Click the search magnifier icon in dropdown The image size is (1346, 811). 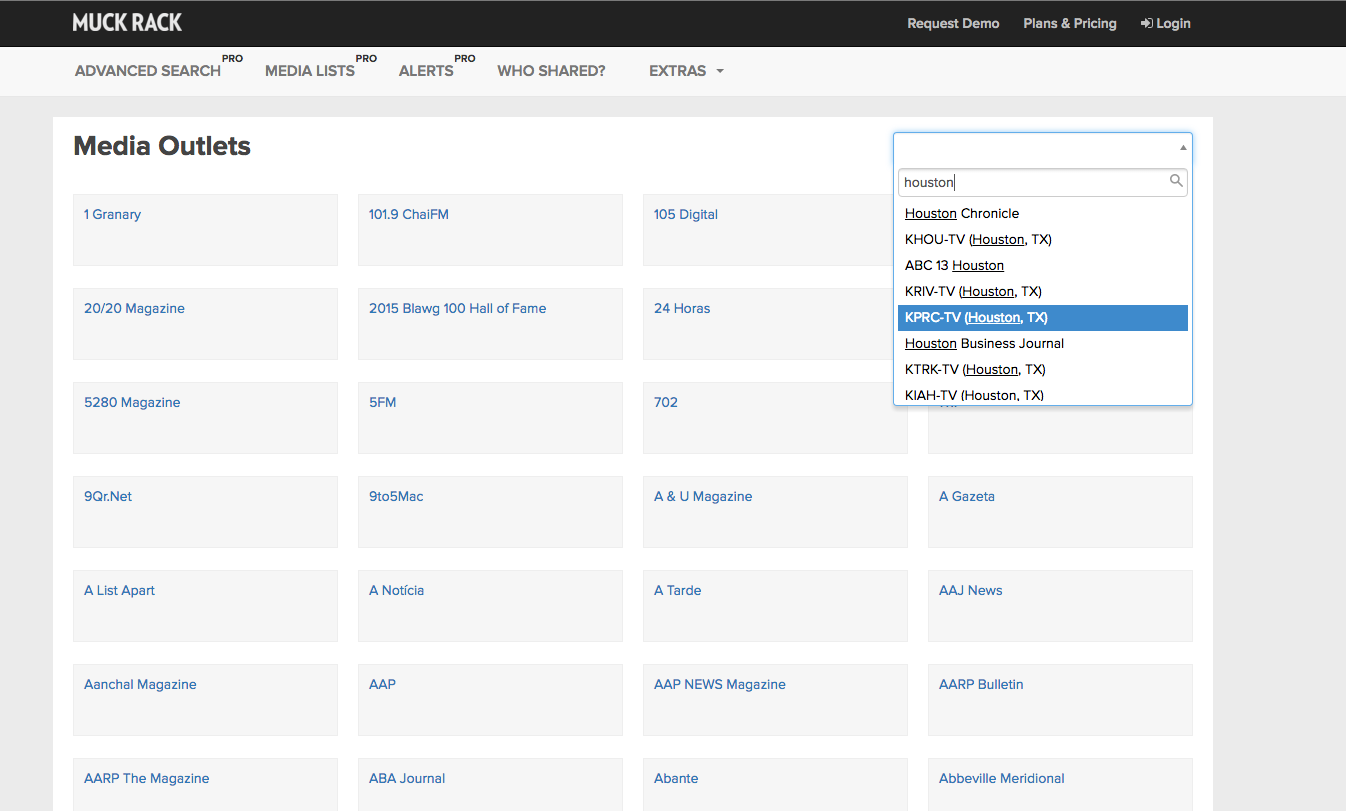coord(1176,181)
